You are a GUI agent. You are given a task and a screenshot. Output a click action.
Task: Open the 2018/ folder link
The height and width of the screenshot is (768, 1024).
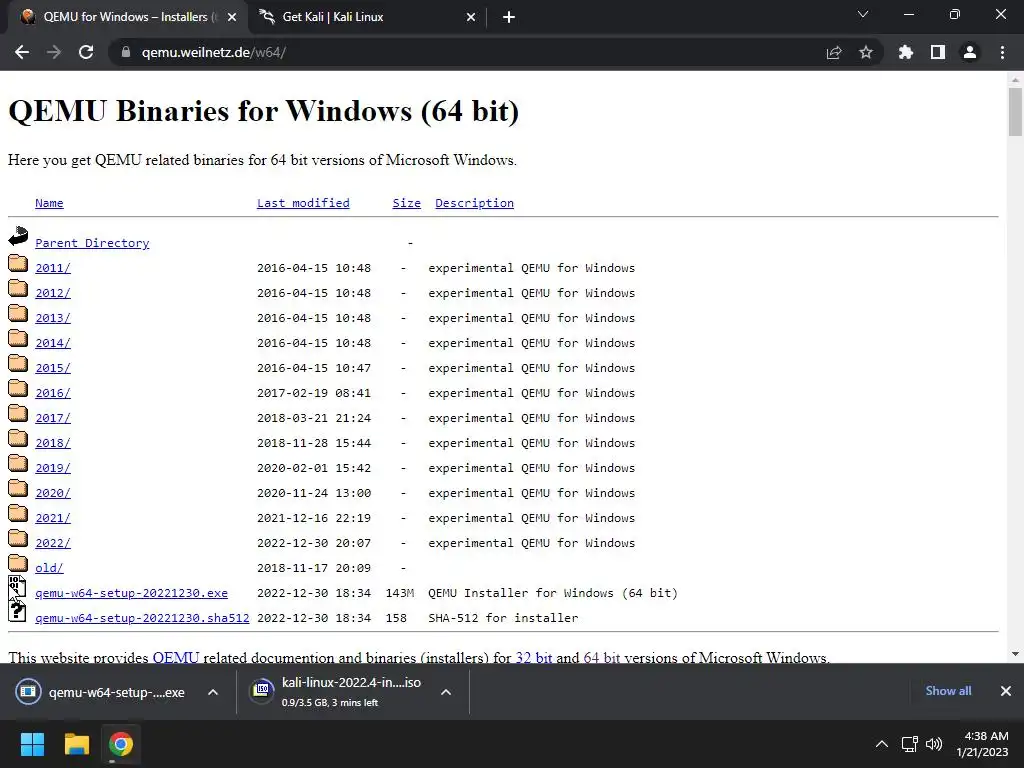point(53,443)
